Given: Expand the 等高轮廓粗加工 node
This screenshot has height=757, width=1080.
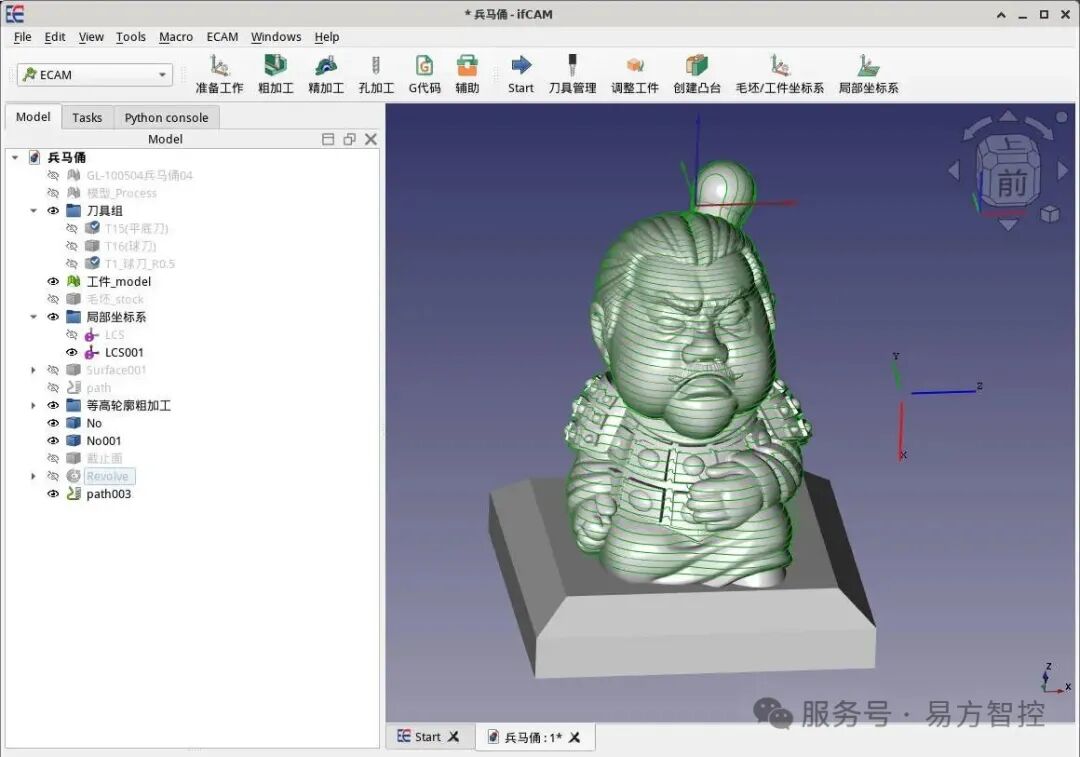Looking at the screenshot, I should click(33, 405).
